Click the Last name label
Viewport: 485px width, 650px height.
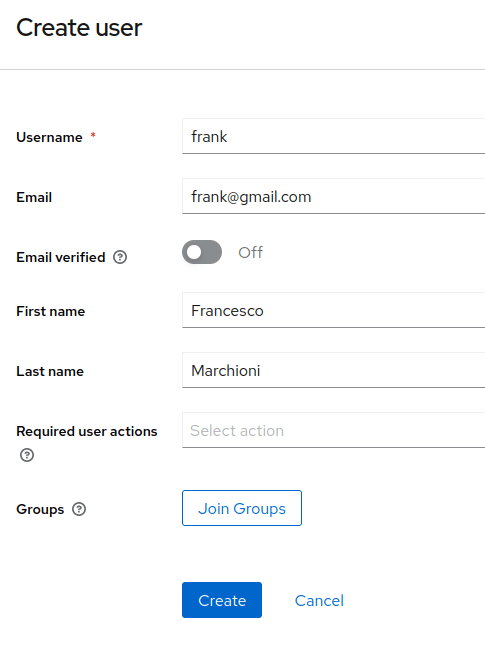coord(50,371)
